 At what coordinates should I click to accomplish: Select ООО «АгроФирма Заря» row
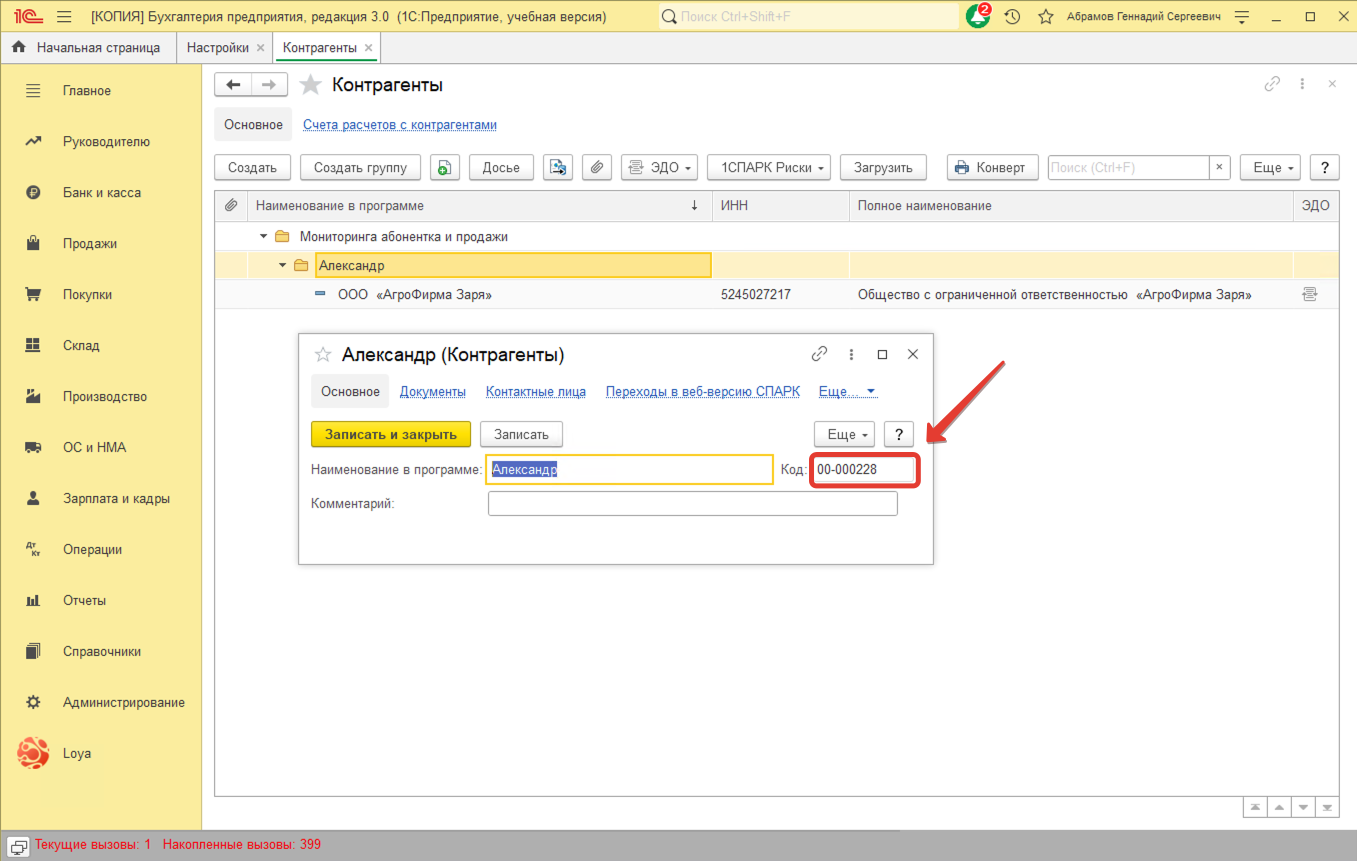pos(776,295)
